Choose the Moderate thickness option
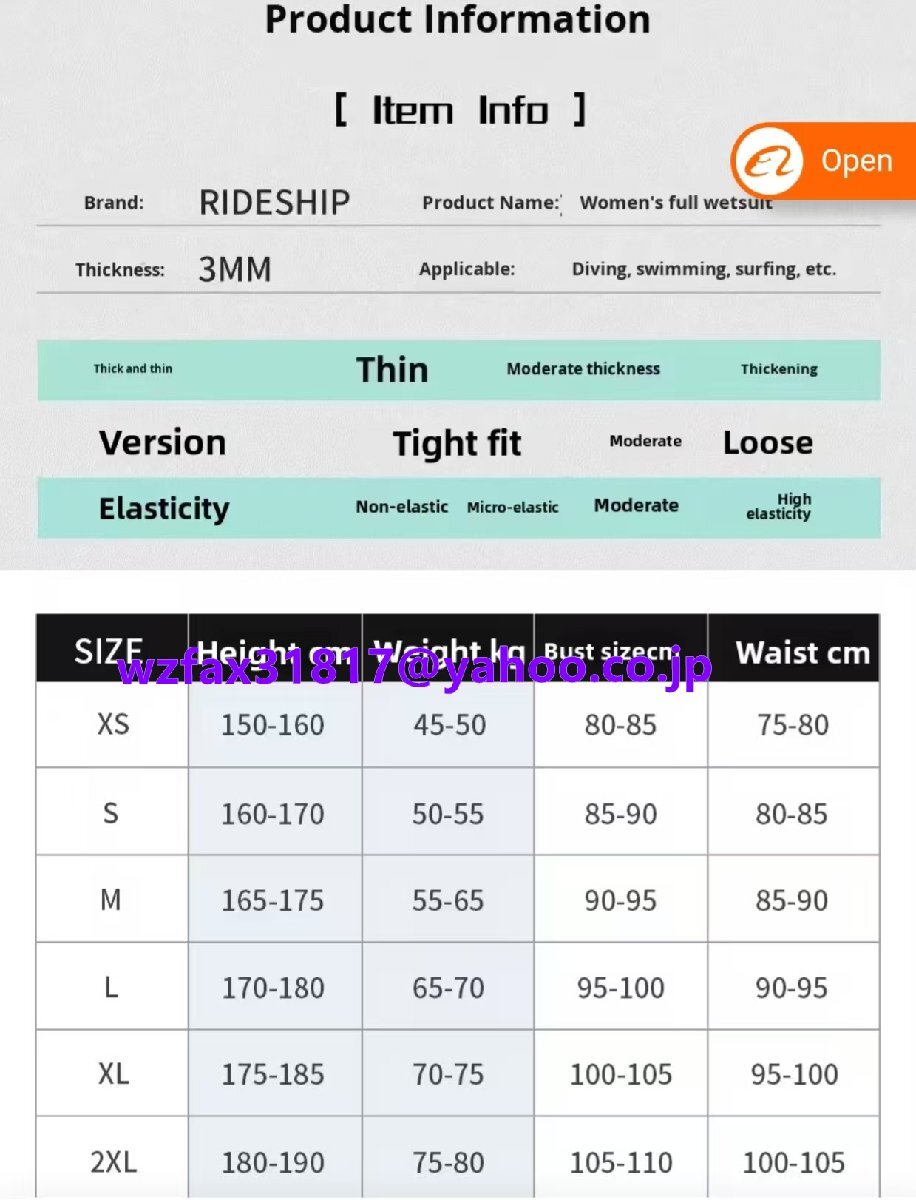Viewport: 916px width, 1200px height. [x=583, y=369]
